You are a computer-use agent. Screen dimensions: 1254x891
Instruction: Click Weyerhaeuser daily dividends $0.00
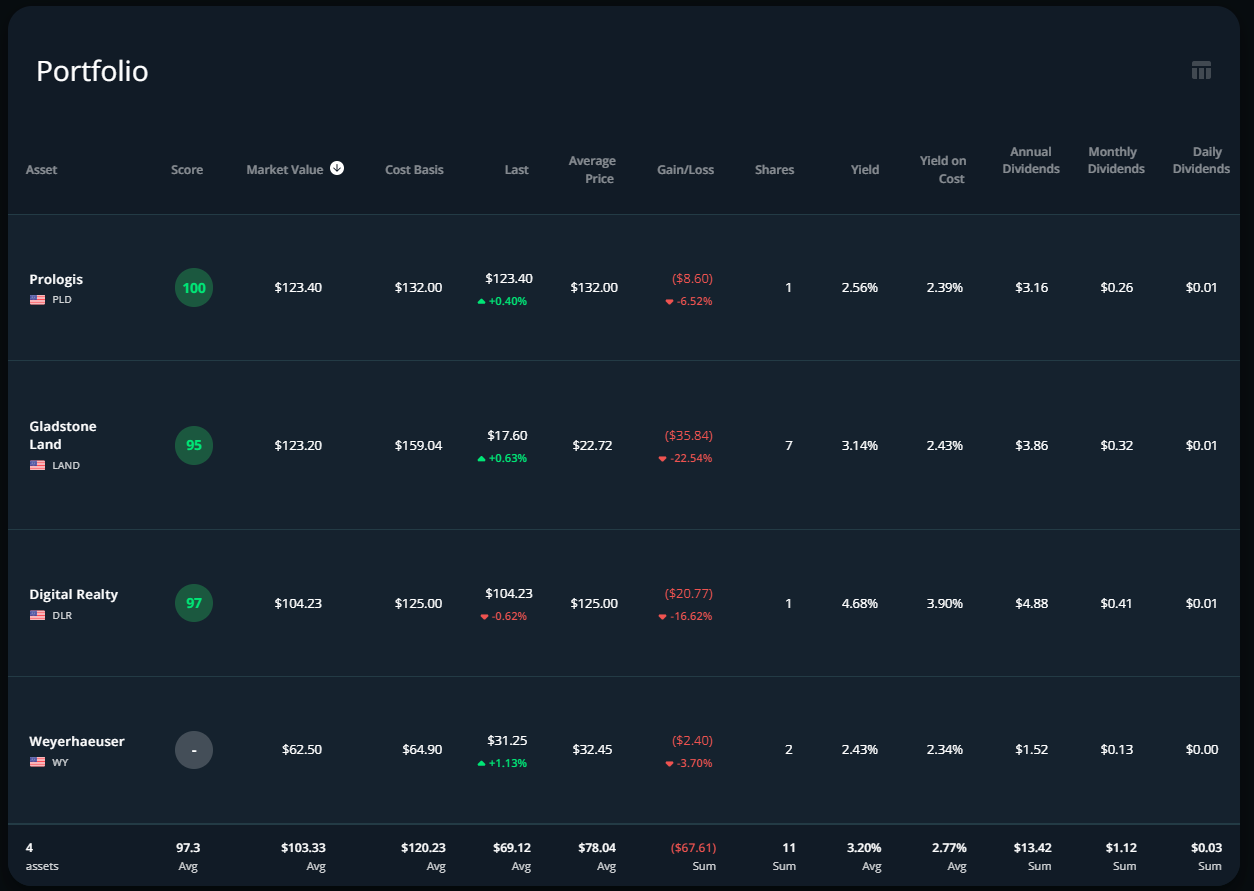(x=1202, y=749)
